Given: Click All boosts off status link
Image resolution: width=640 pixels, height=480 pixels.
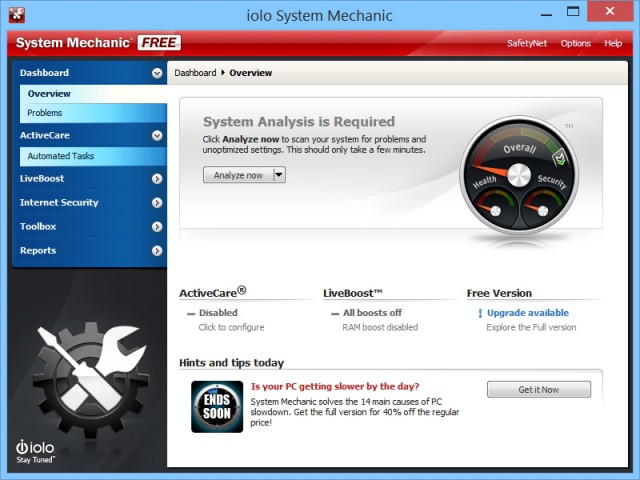Looking at the screenshot, I should pos(372,313).
